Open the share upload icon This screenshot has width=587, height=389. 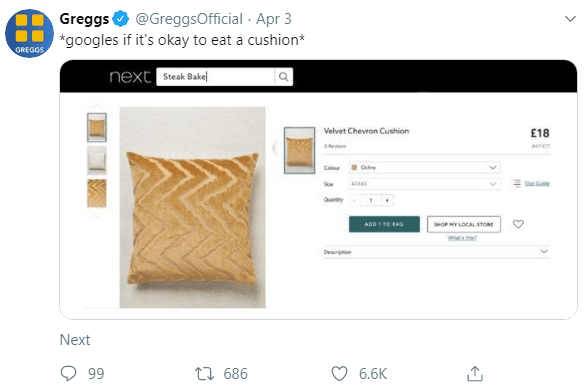click(x=475, y=373)
